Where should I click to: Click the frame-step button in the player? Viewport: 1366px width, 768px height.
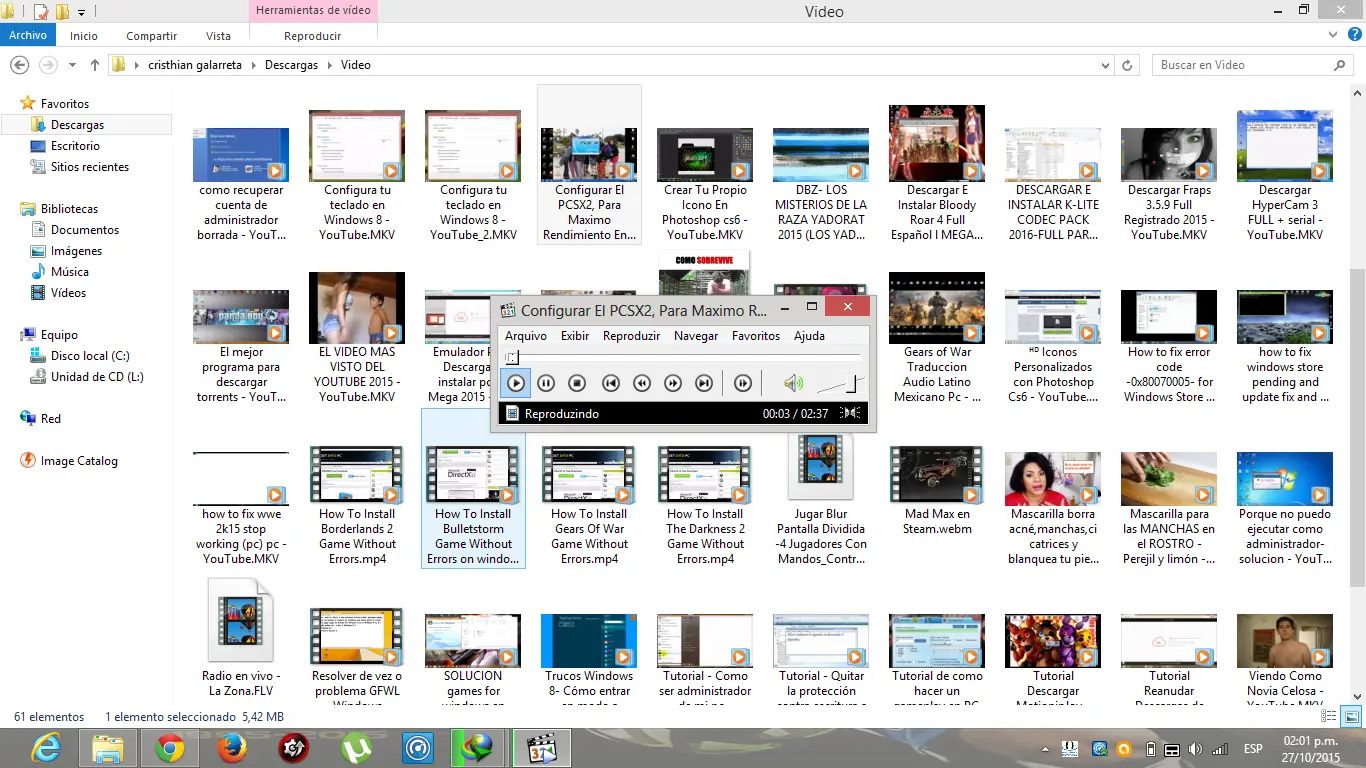(742, 383)
